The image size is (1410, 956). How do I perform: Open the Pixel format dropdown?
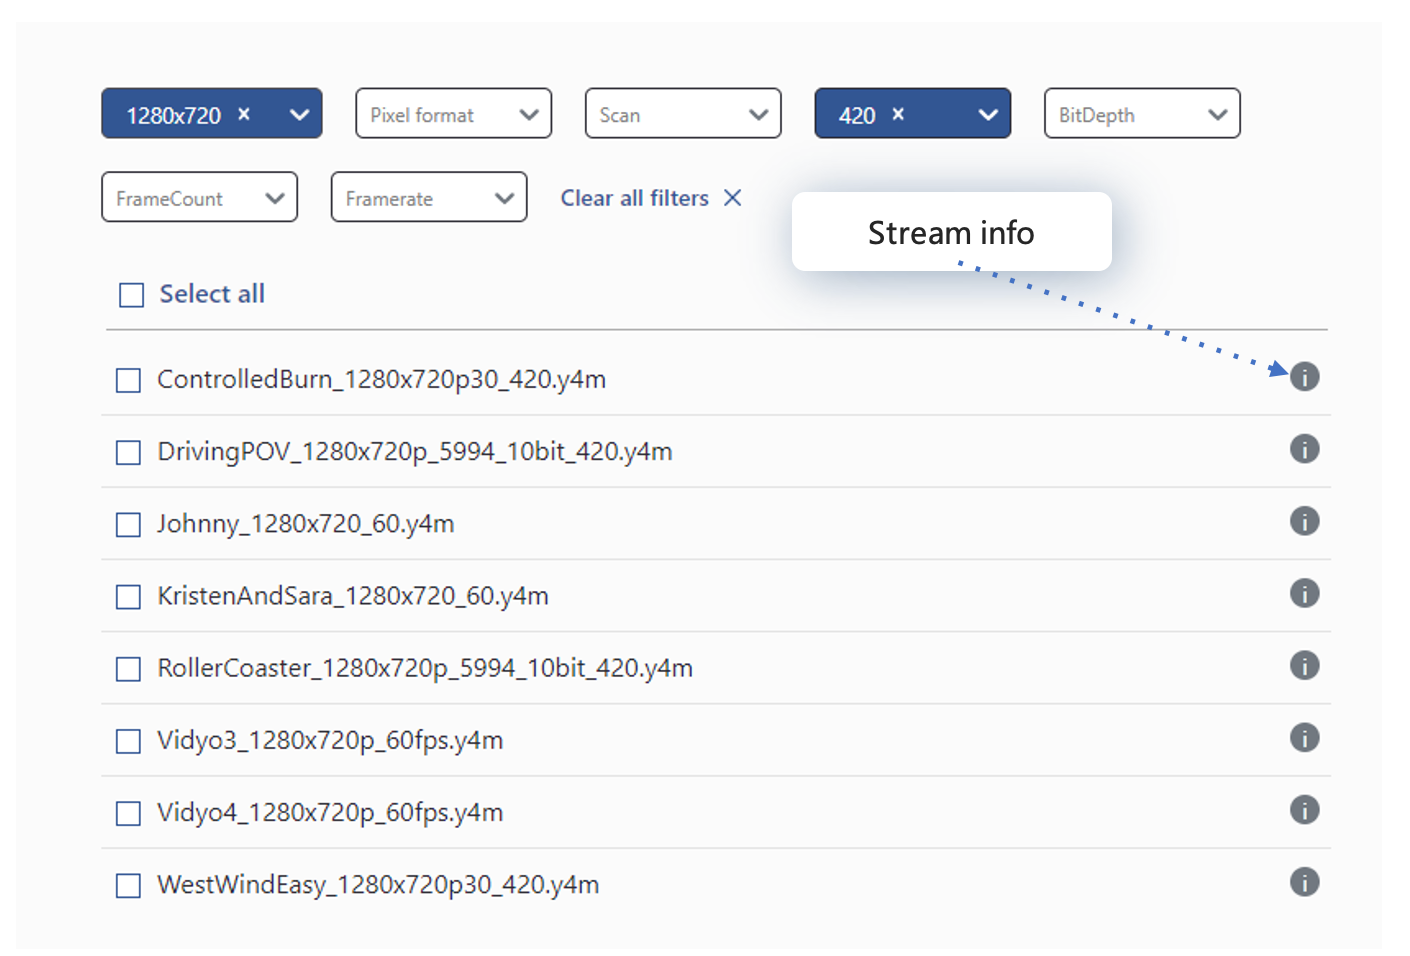pos(454,114)
